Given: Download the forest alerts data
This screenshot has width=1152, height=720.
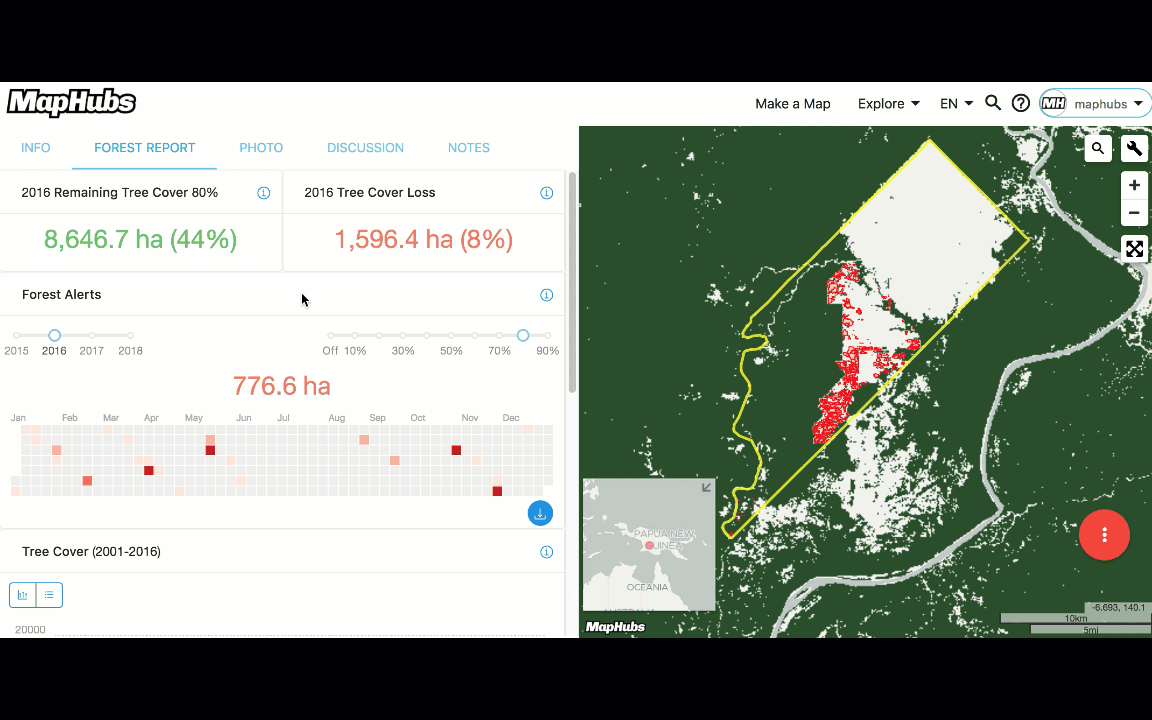Looking at the screenshot, I should point(540,513).
